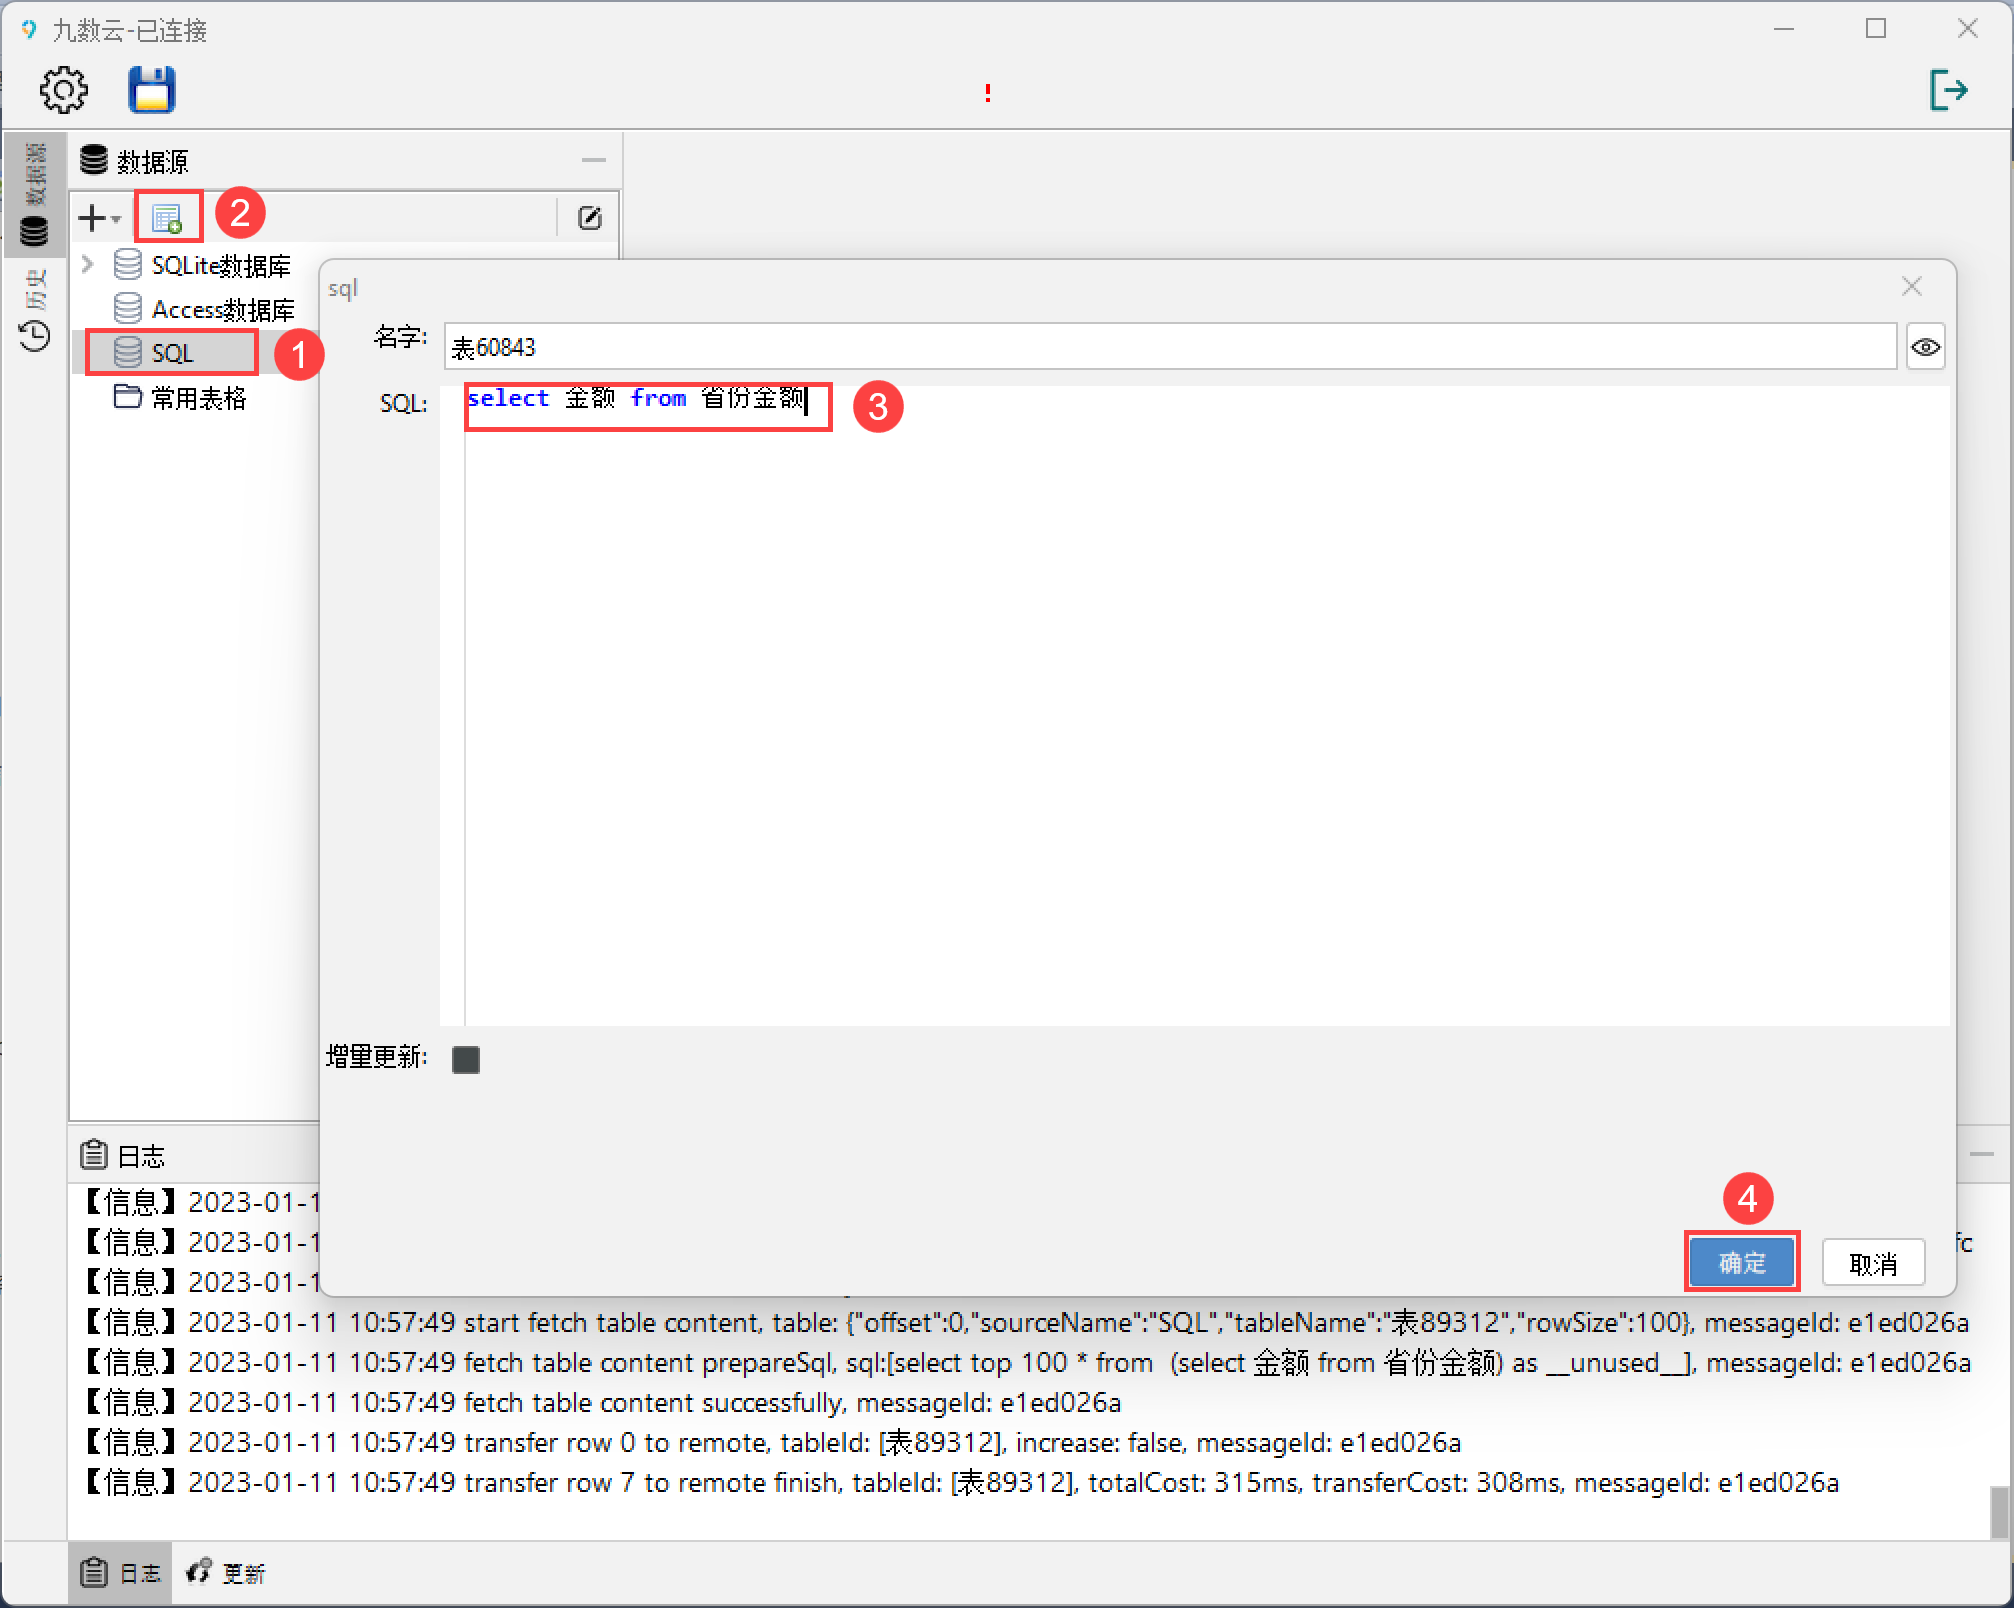The height and width of the screenshot is (1608, 2014).
Task: Click the edit pencil icon in datasource panel
Action: click(x=590, y=217)
